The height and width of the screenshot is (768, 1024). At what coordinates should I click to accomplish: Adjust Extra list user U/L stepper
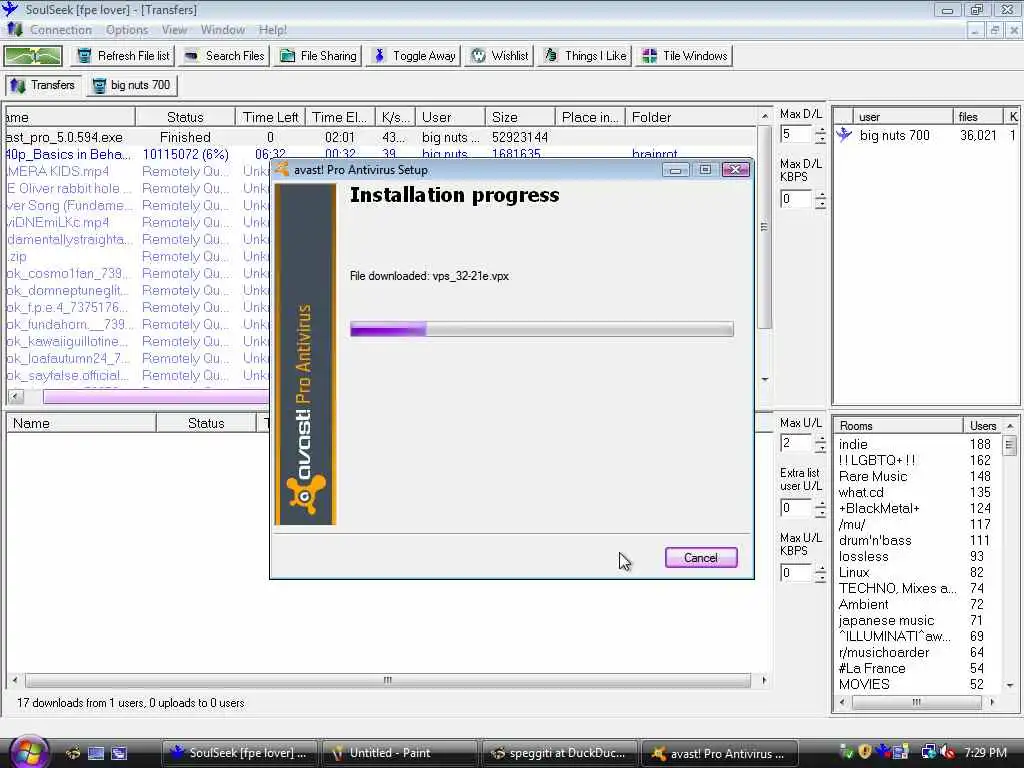[x=820, y=509]
